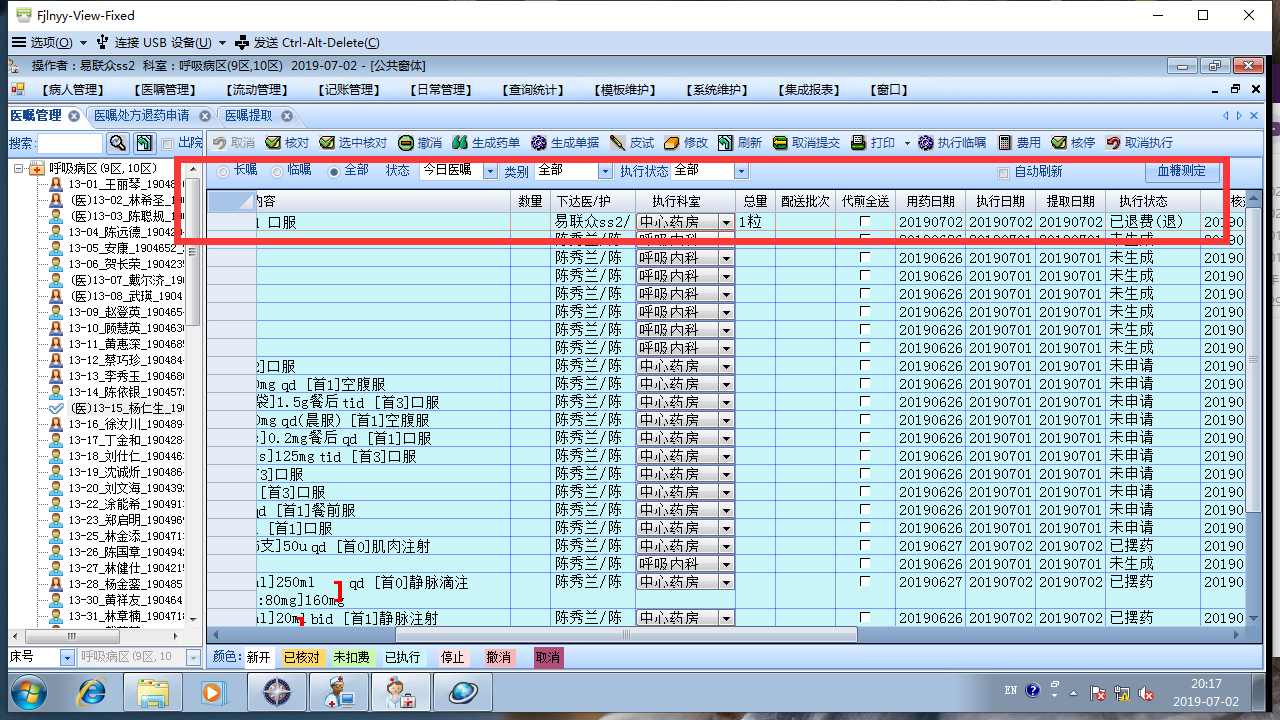Click the volume muted tray icon
Viewport: 1280px width, 720px height.
point(1147,693)
